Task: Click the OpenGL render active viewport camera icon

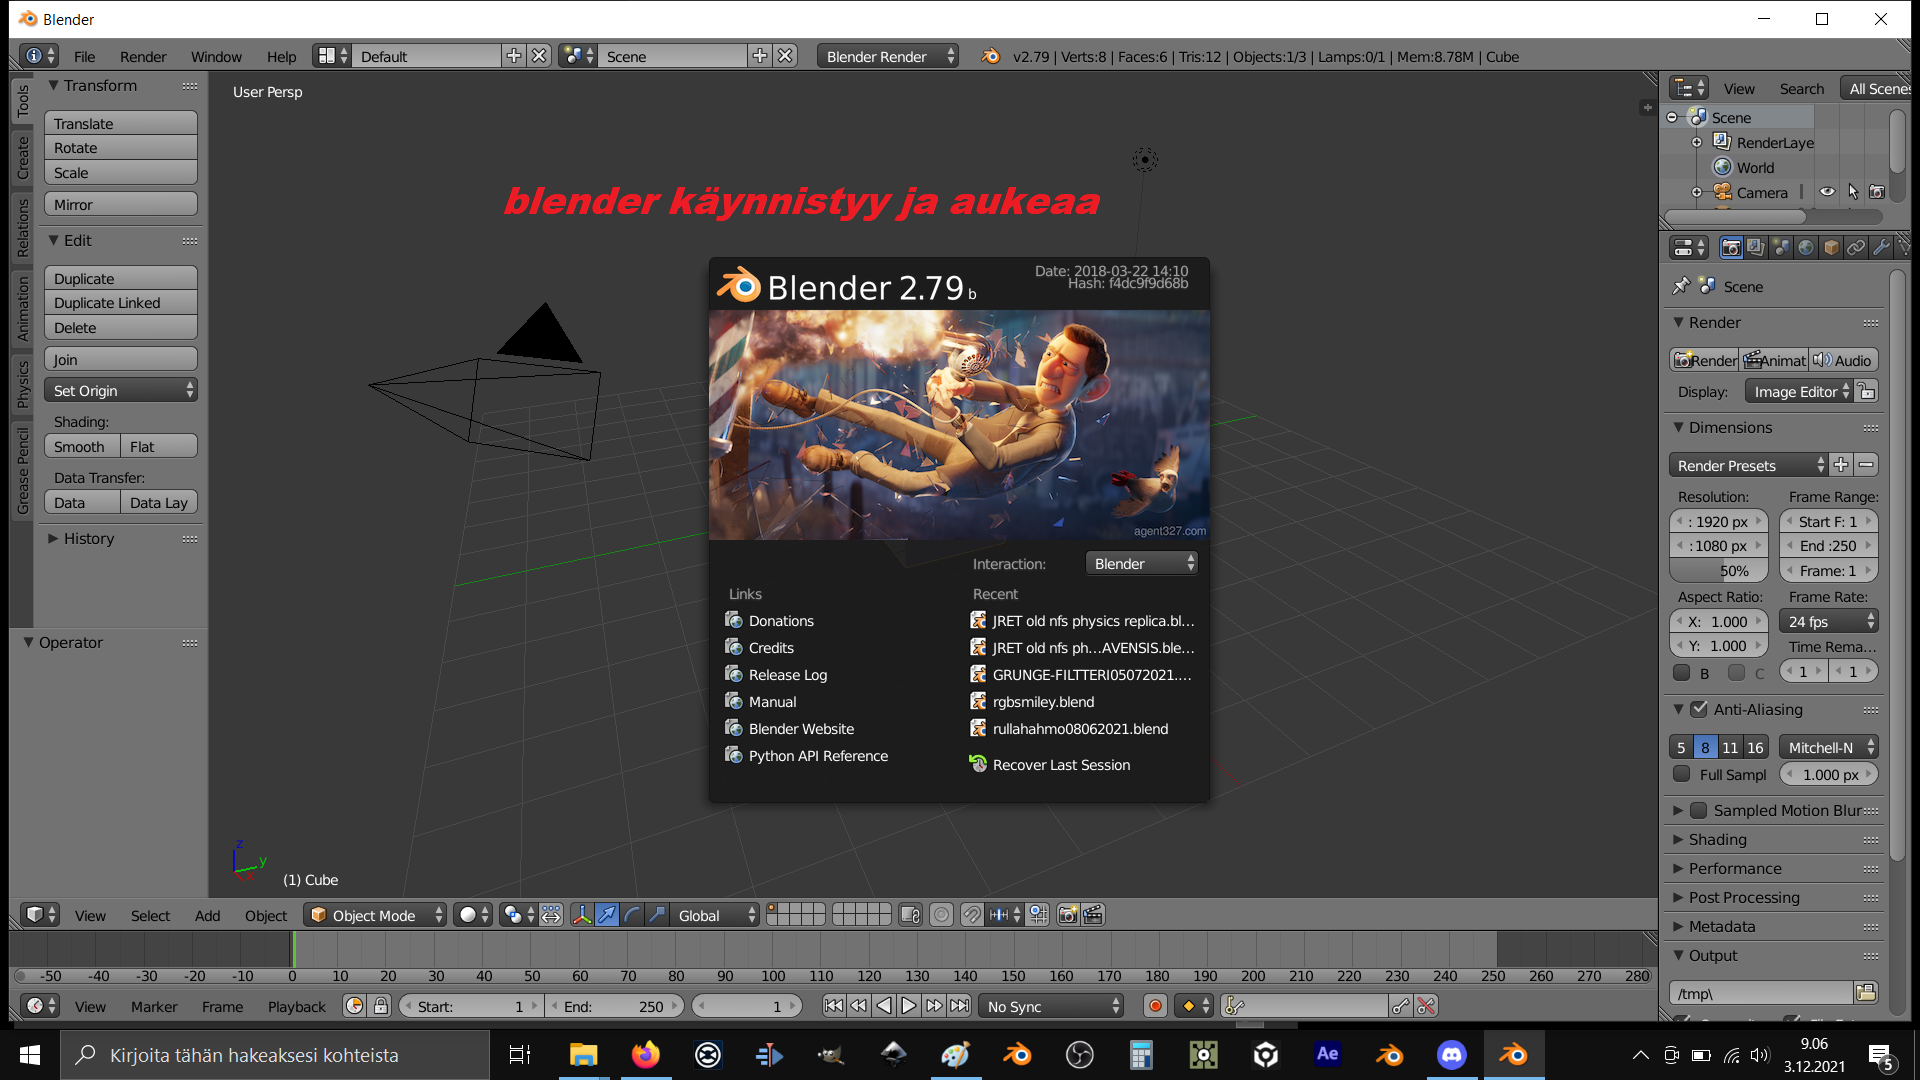Action: [x=1068, y=915]
